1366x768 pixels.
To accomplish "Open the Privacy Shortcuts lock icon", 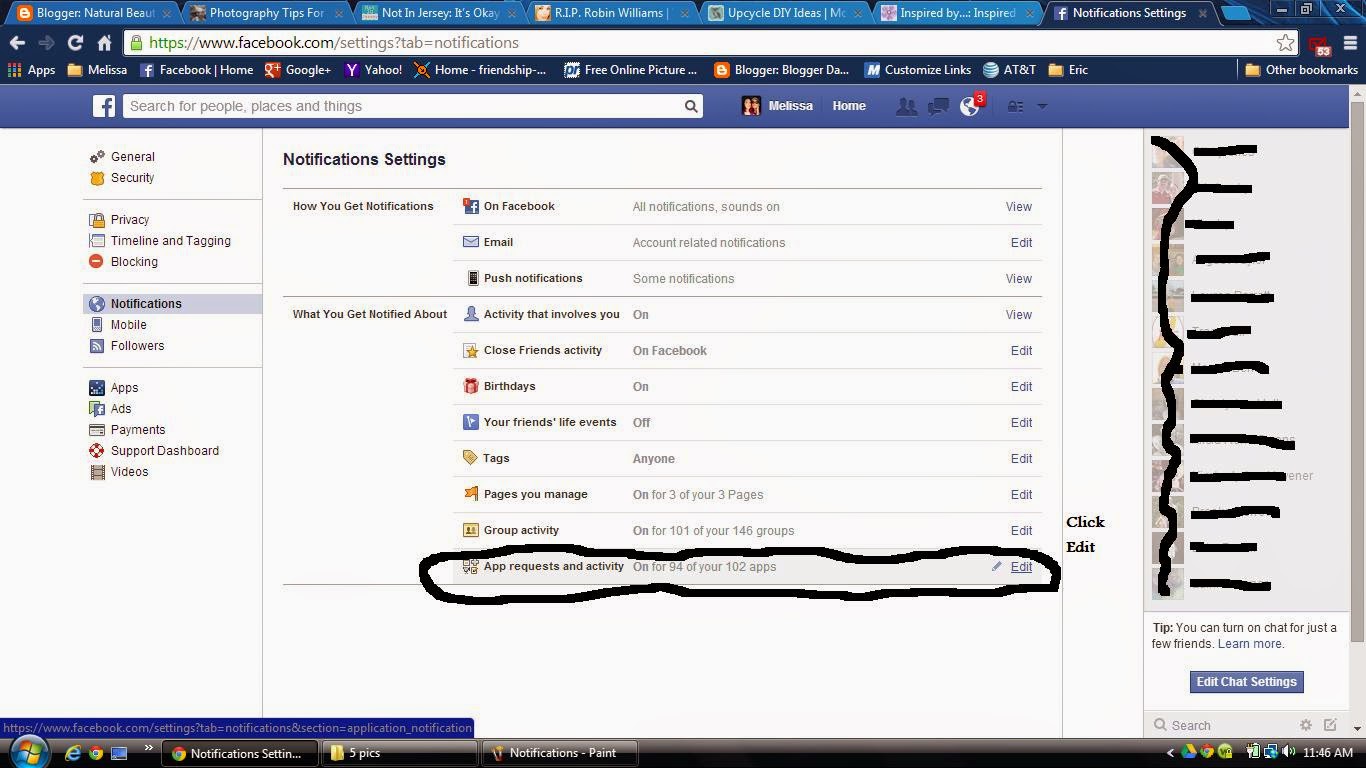I will click(x=1014, y=106).
